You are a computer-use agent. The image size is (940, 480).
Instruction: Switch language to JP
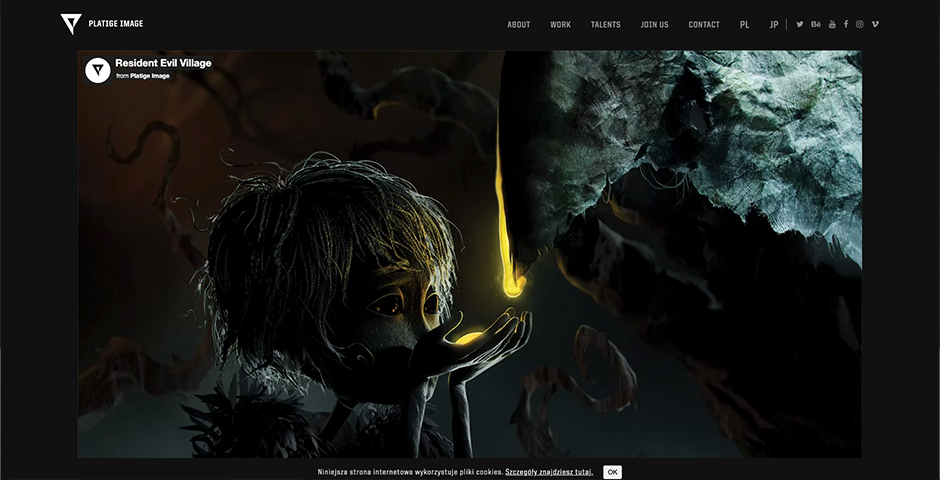(x=774, y=25)
